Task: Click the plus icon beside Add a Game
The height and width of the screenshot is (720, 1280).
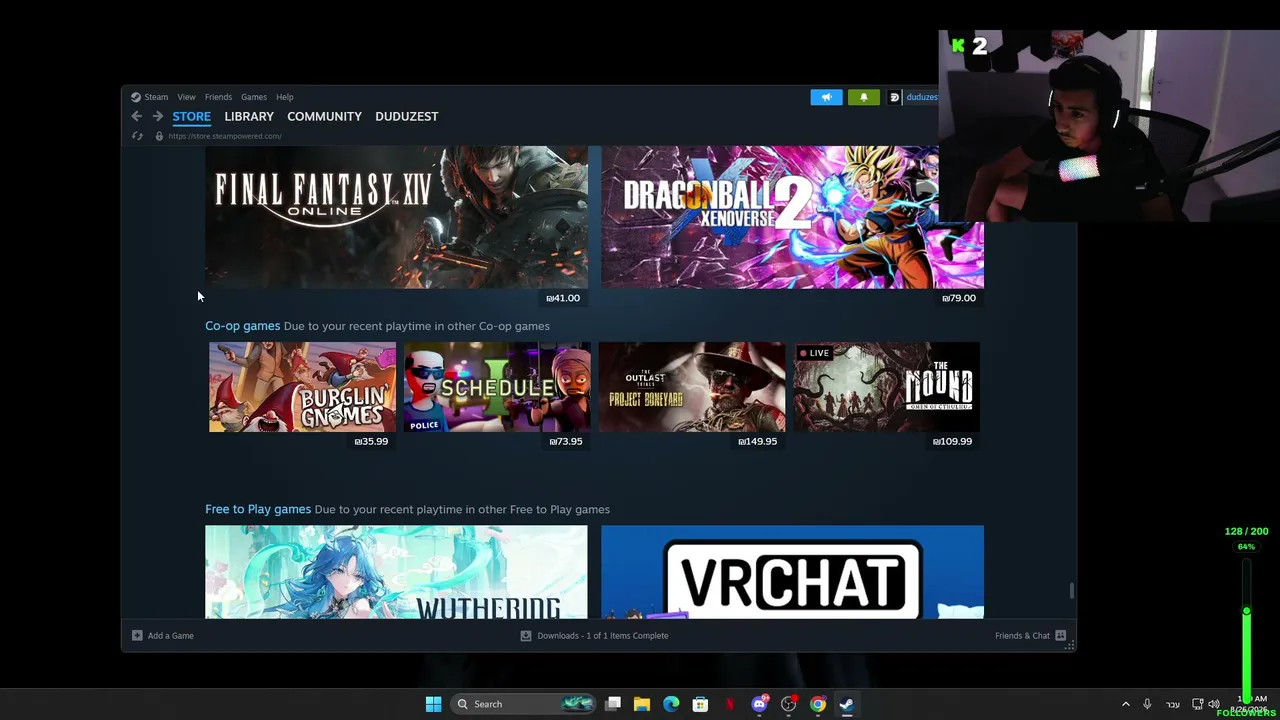Action: coord(137,635)
